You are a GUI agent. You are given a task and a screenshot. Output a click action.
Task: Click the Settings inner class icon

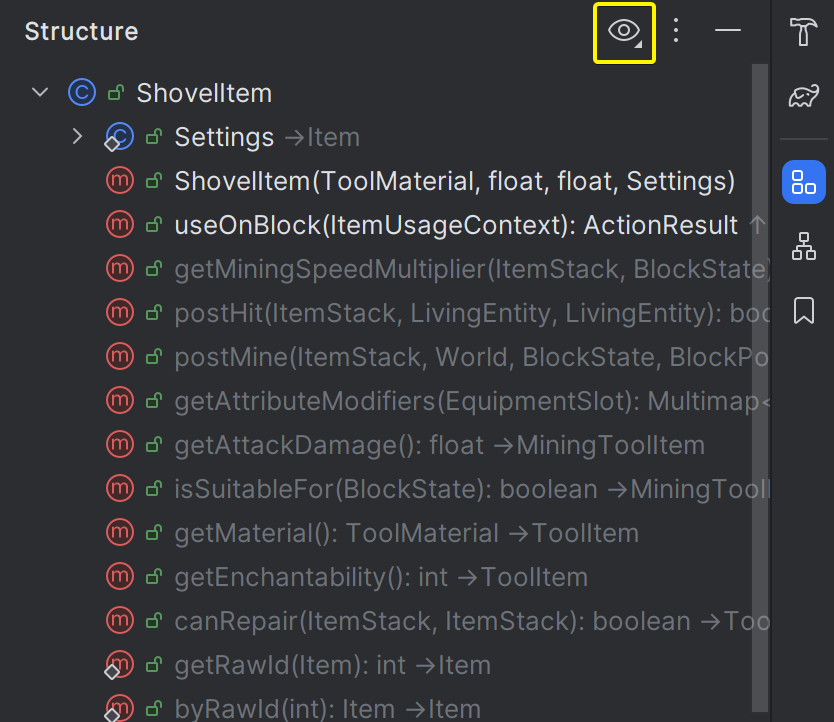119,137
